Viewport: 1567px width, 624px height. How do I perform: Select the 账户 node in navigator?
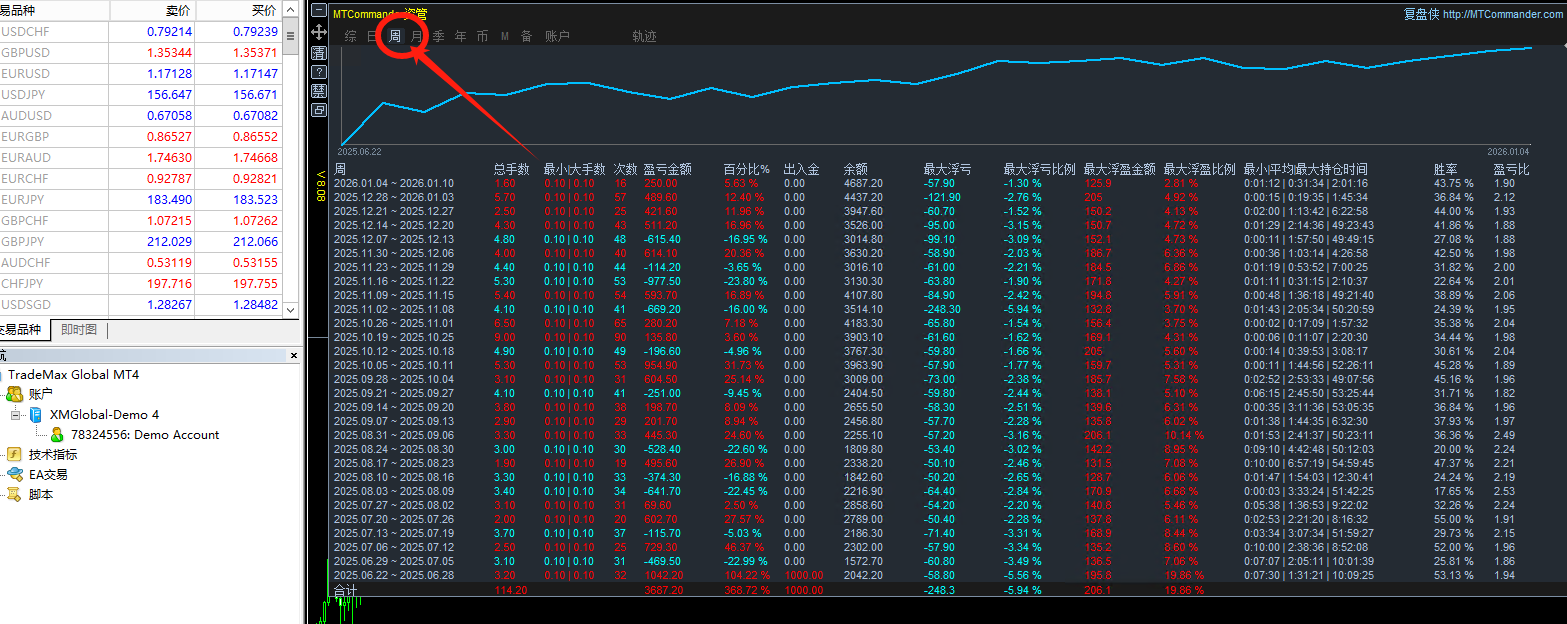[x=41, y=394]
